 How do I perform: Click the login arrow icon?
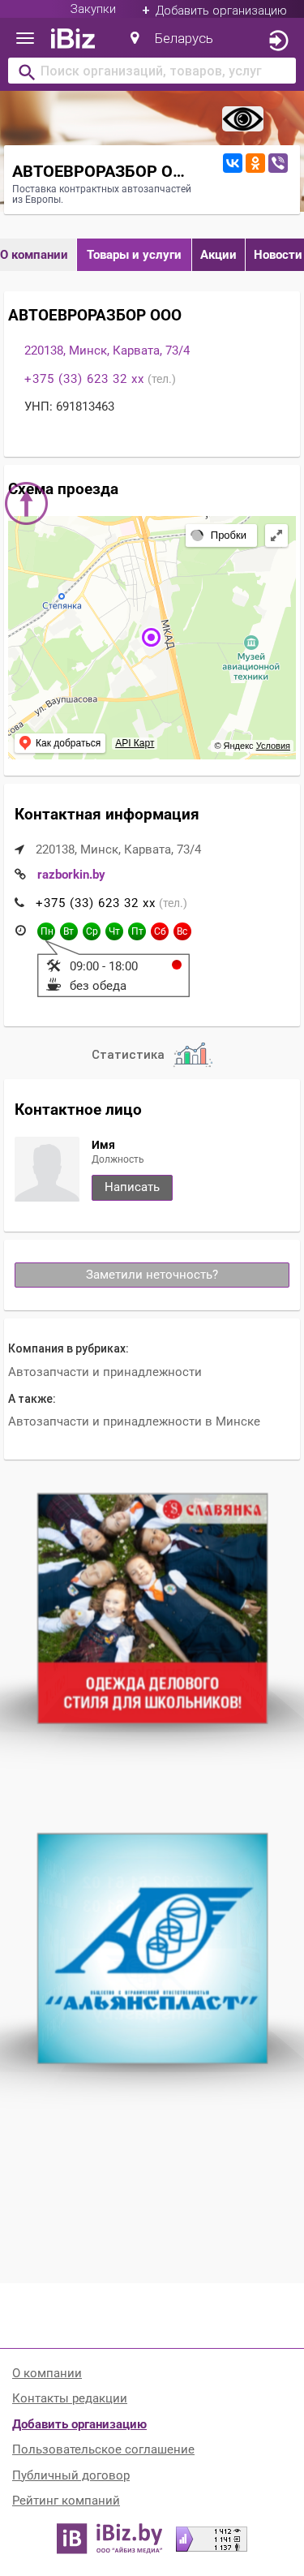[279, 41]
